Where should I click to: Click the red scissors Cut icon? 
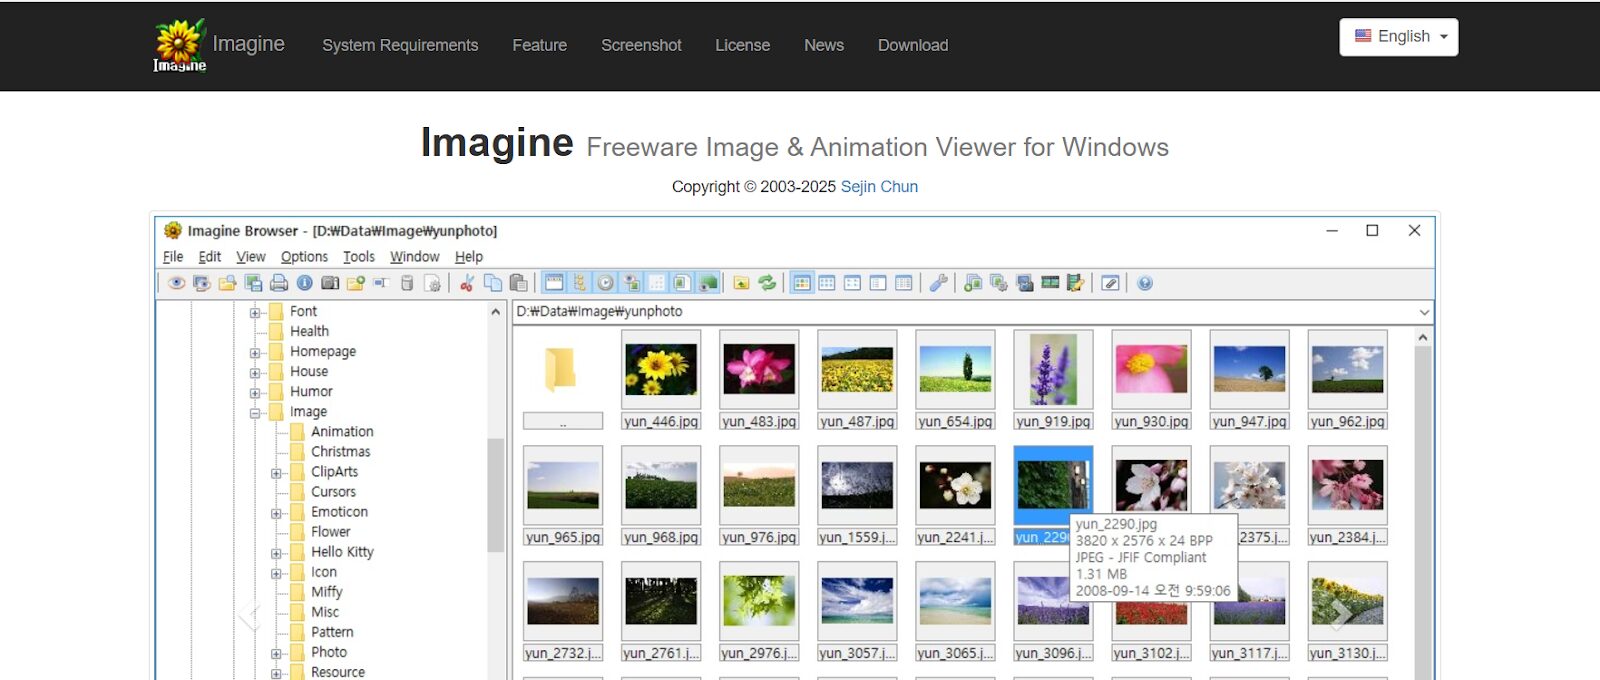point(467,283)
